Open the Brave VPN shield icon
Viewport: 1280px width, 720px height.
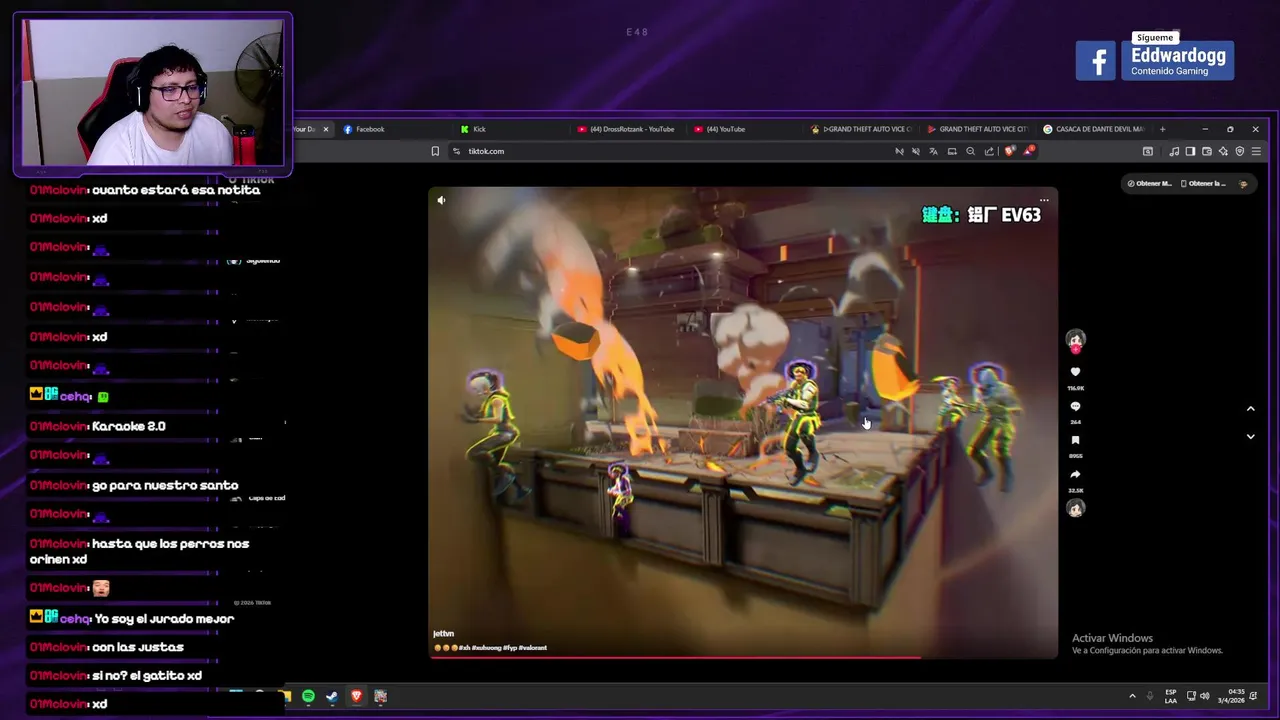pos(1240,151)
